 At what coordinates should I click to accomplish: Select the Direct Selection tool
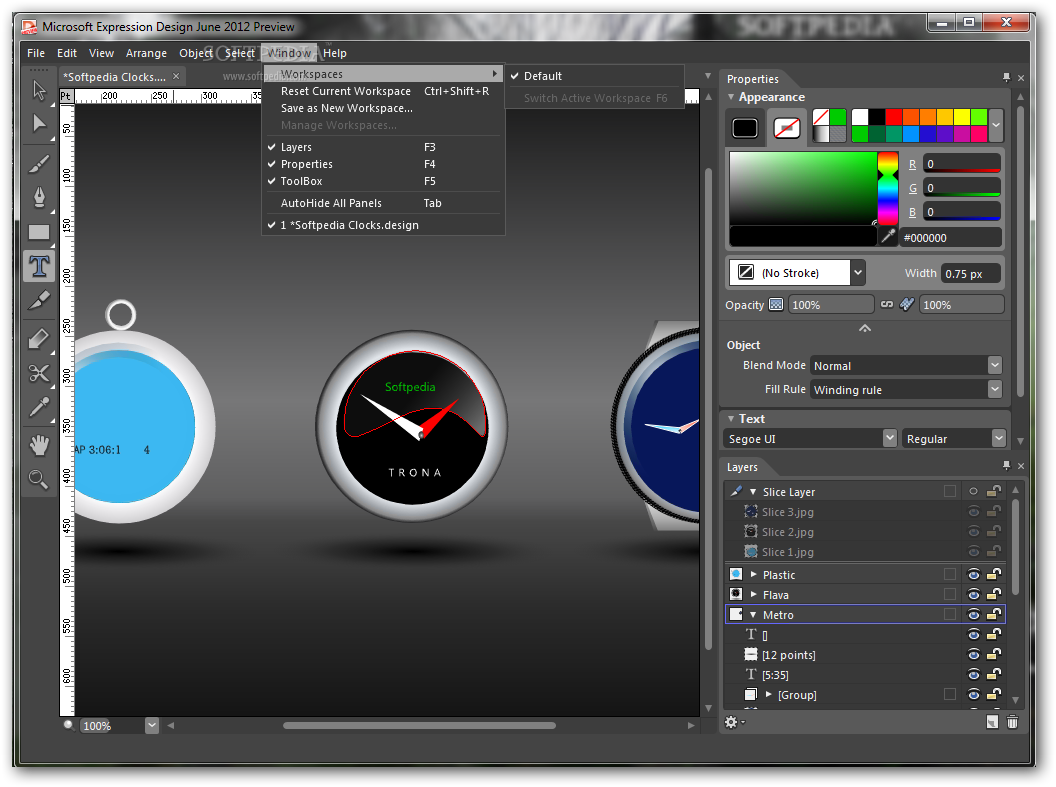pyautogui.click(x=39, y=125)
